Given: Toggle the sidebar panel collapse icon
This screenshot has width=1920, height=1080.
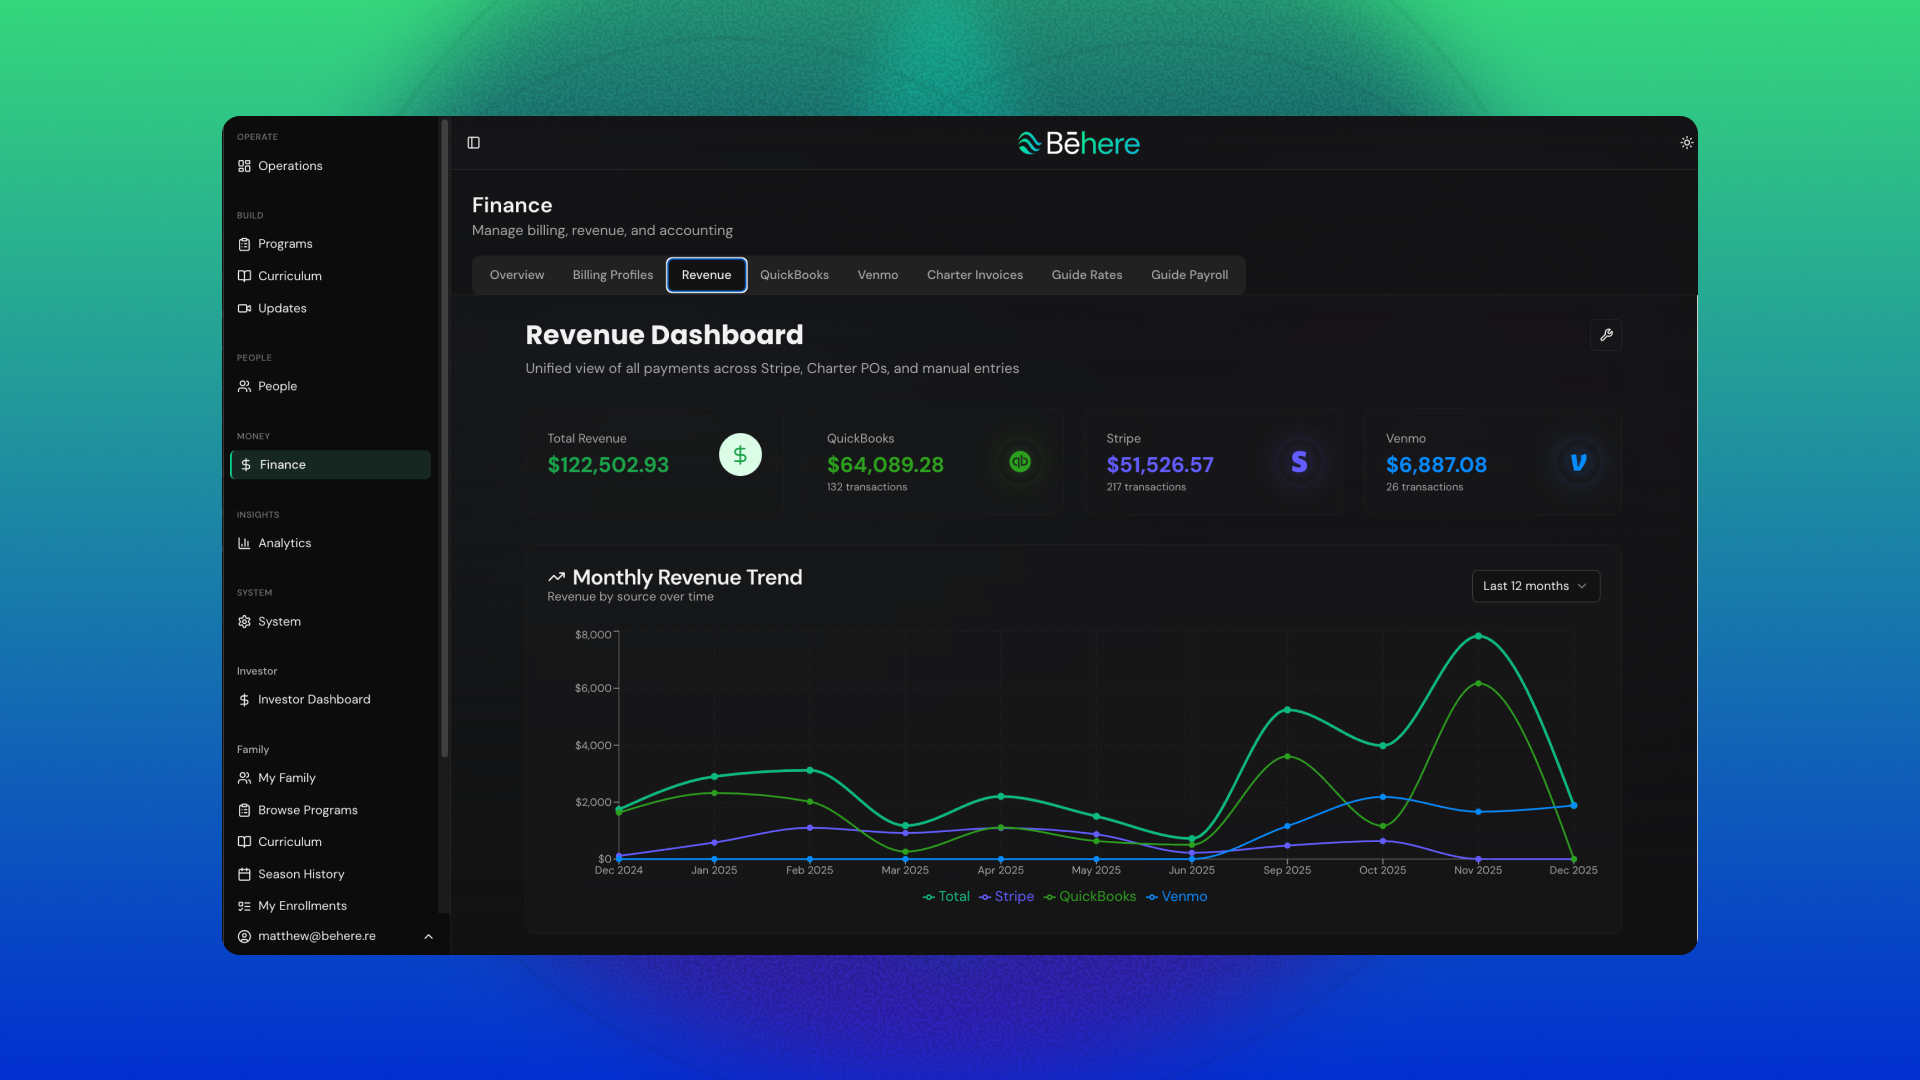Looking at the screenshot, I should pyautogui.click(x=473, y=143).
